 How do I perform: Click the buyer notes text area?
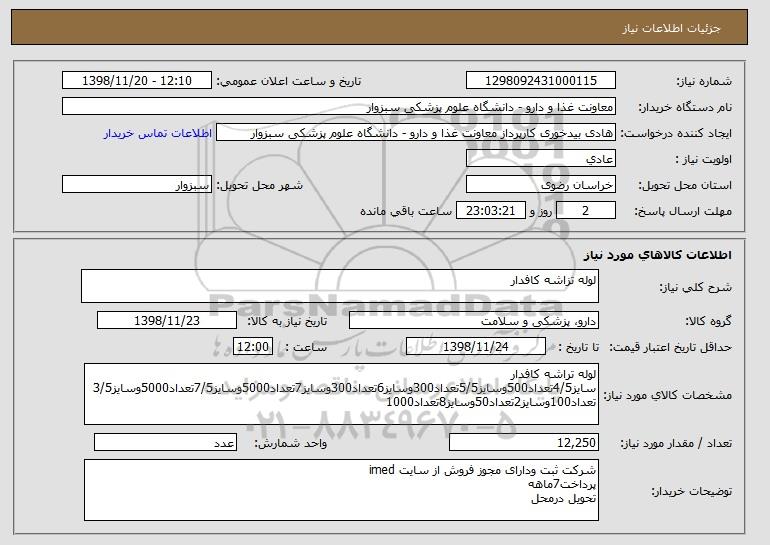pyautogui.click(x=341, y=490)
